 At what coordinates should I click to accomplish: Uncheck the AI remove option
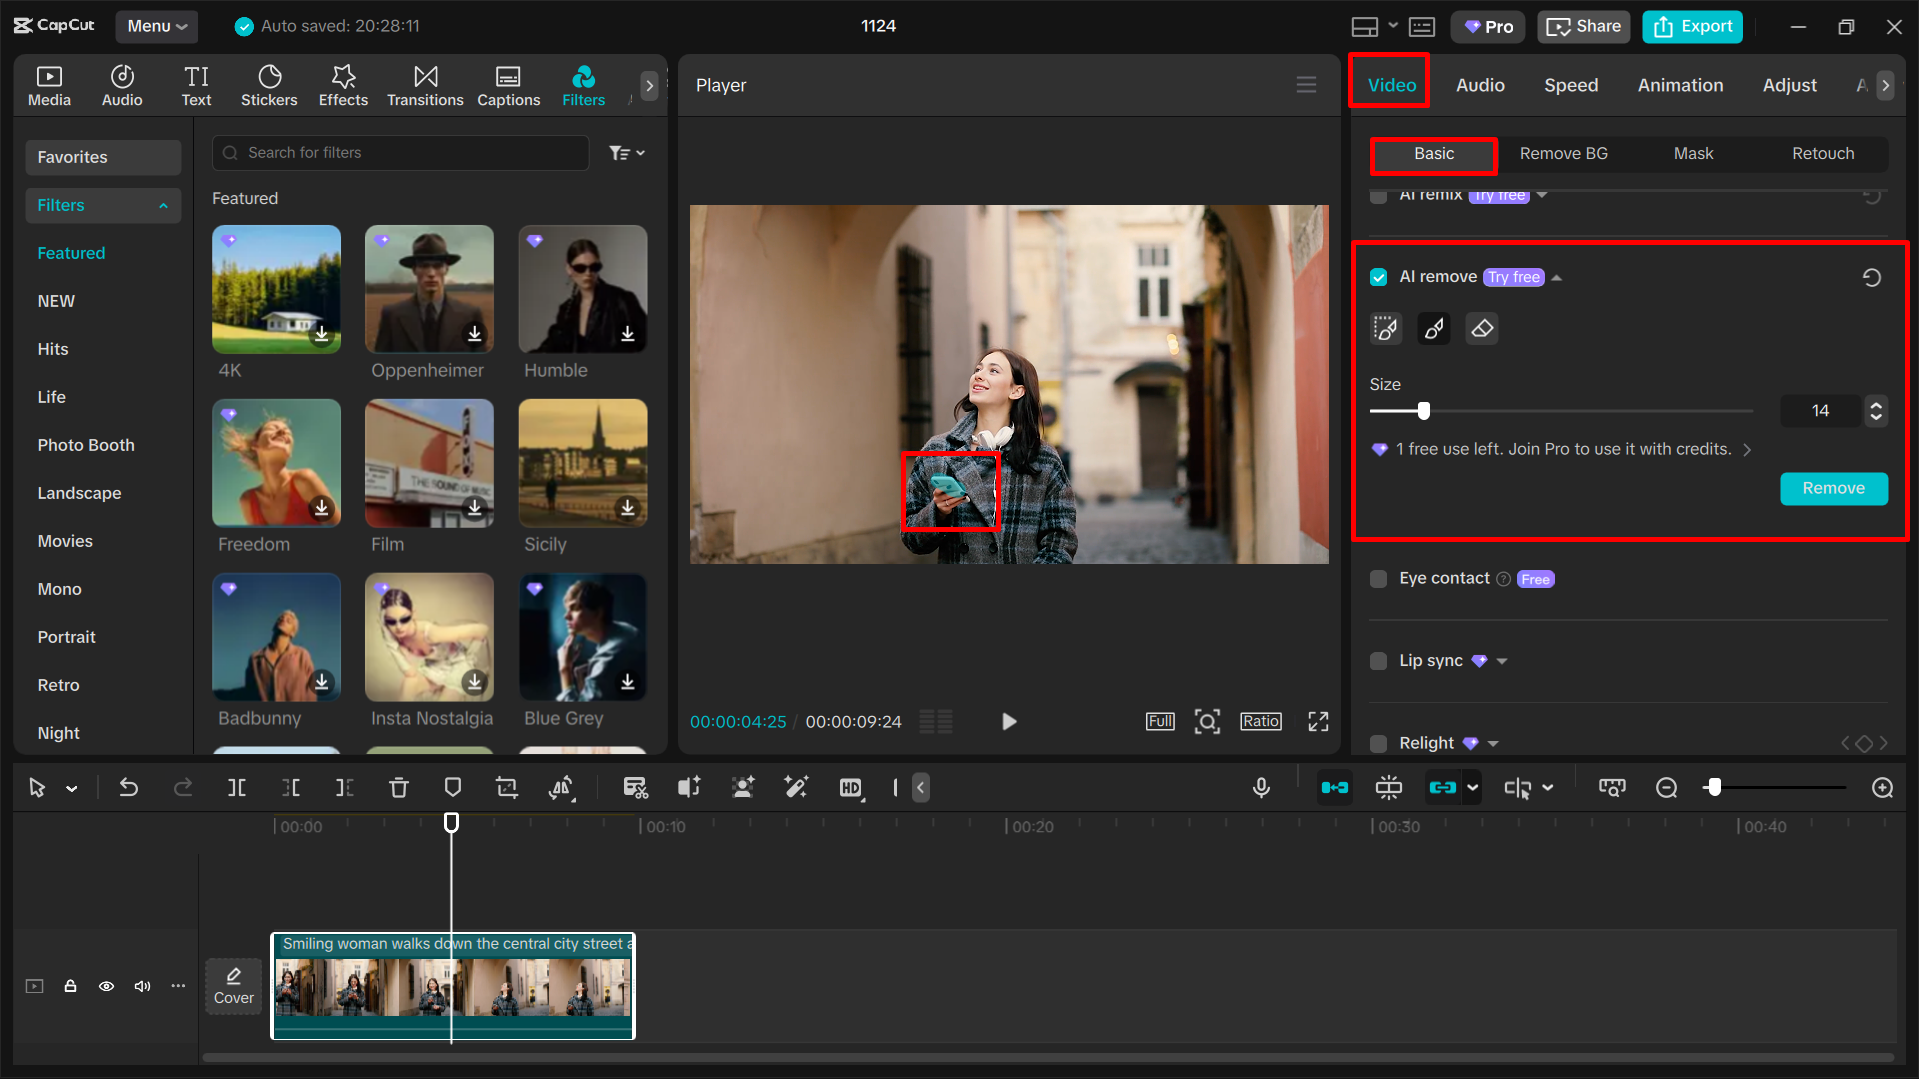(x=1379, y=276)
